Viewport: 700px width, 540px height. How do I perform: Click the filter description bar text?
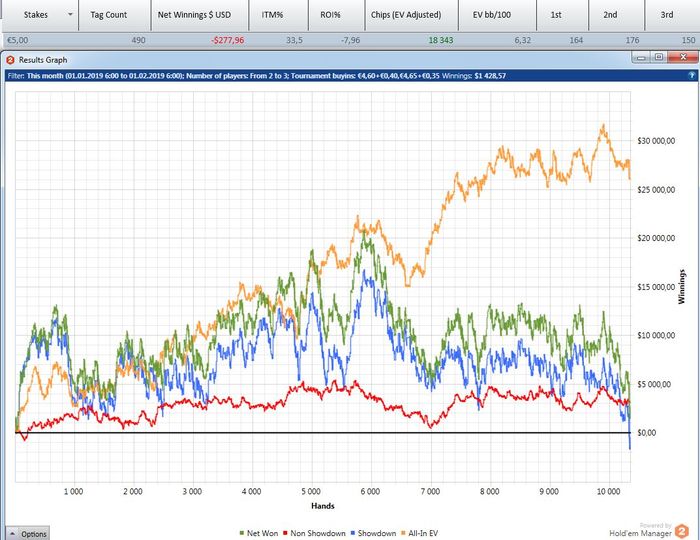(256, 76)
